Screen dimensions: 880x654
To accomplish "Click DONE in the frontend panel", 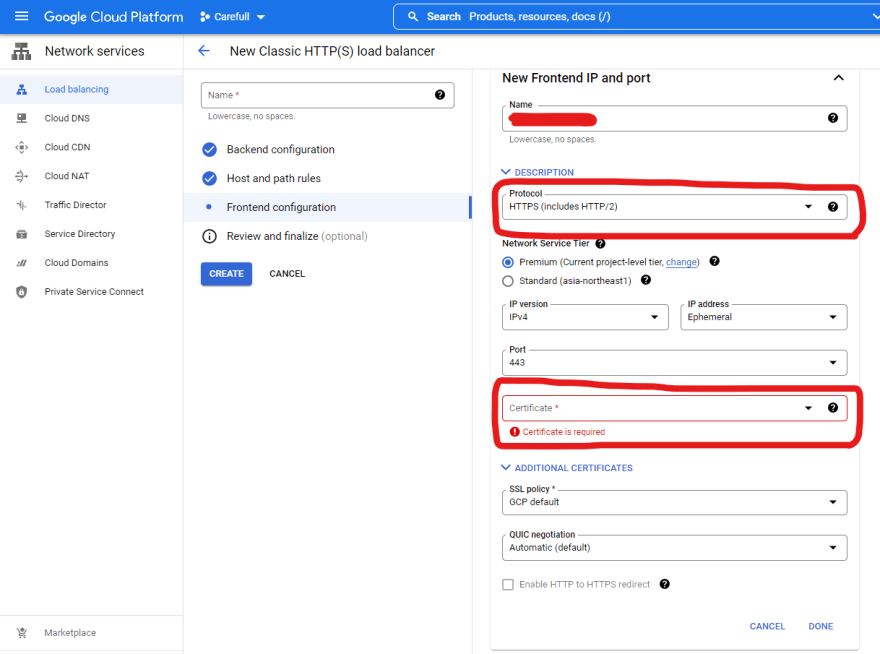I will click(821, 626).
